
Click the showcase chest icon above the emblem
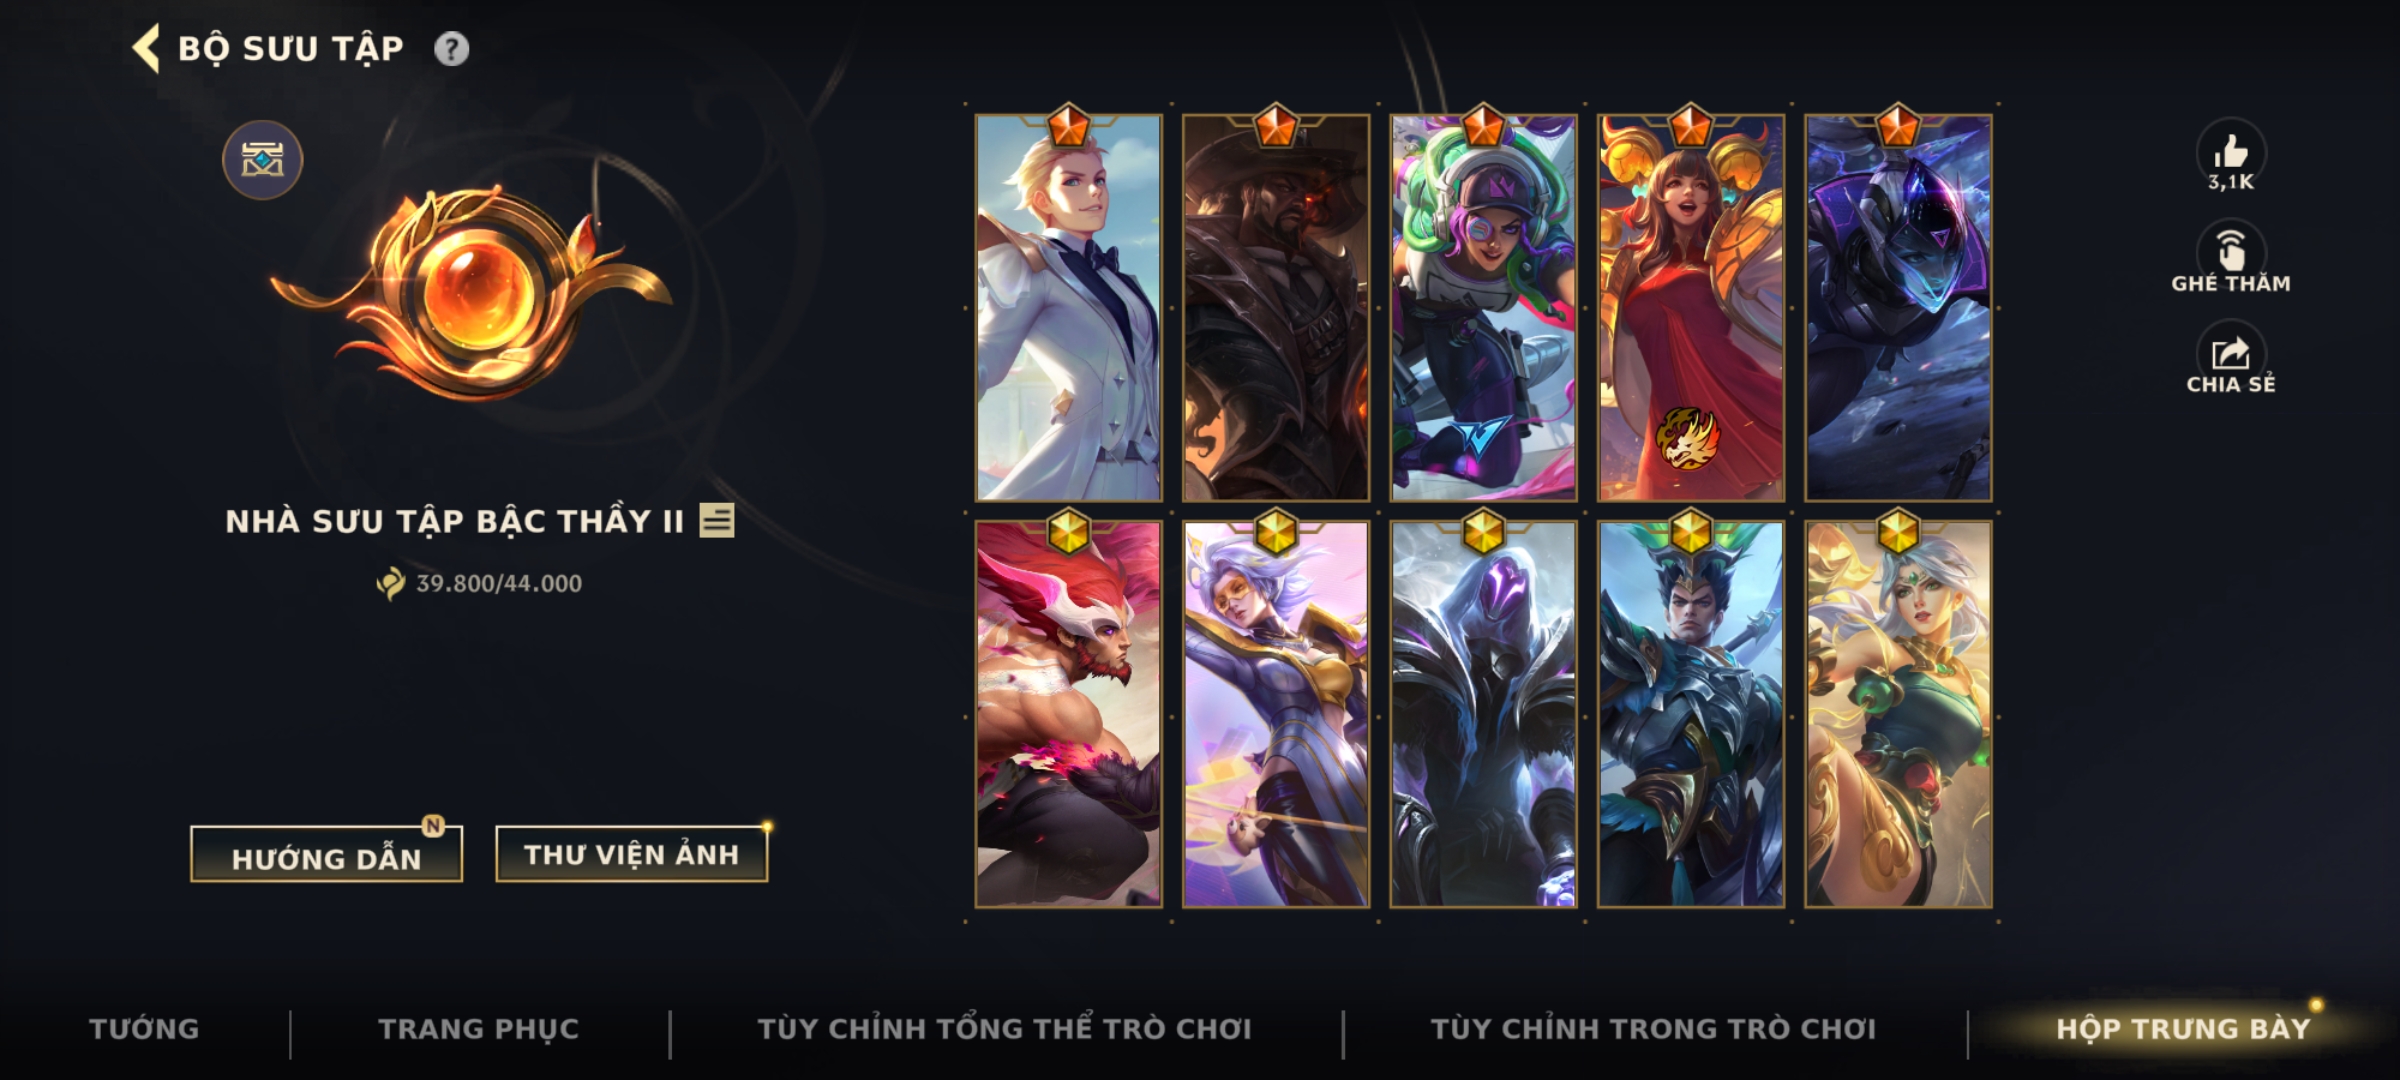coord(262,160)
